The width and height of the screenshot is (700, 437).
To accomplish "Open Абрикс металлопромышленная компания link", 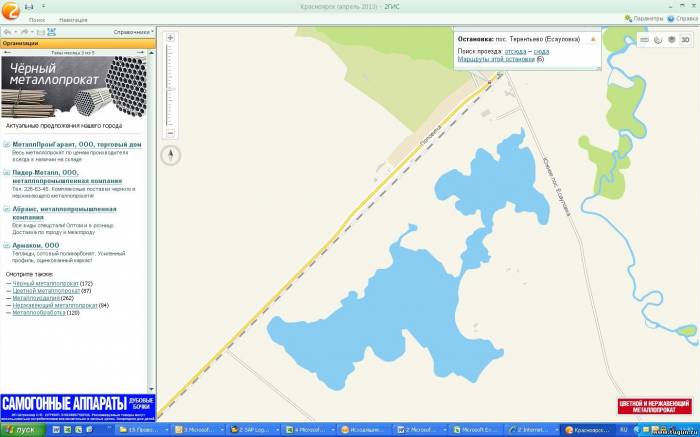I will [64, 213].
